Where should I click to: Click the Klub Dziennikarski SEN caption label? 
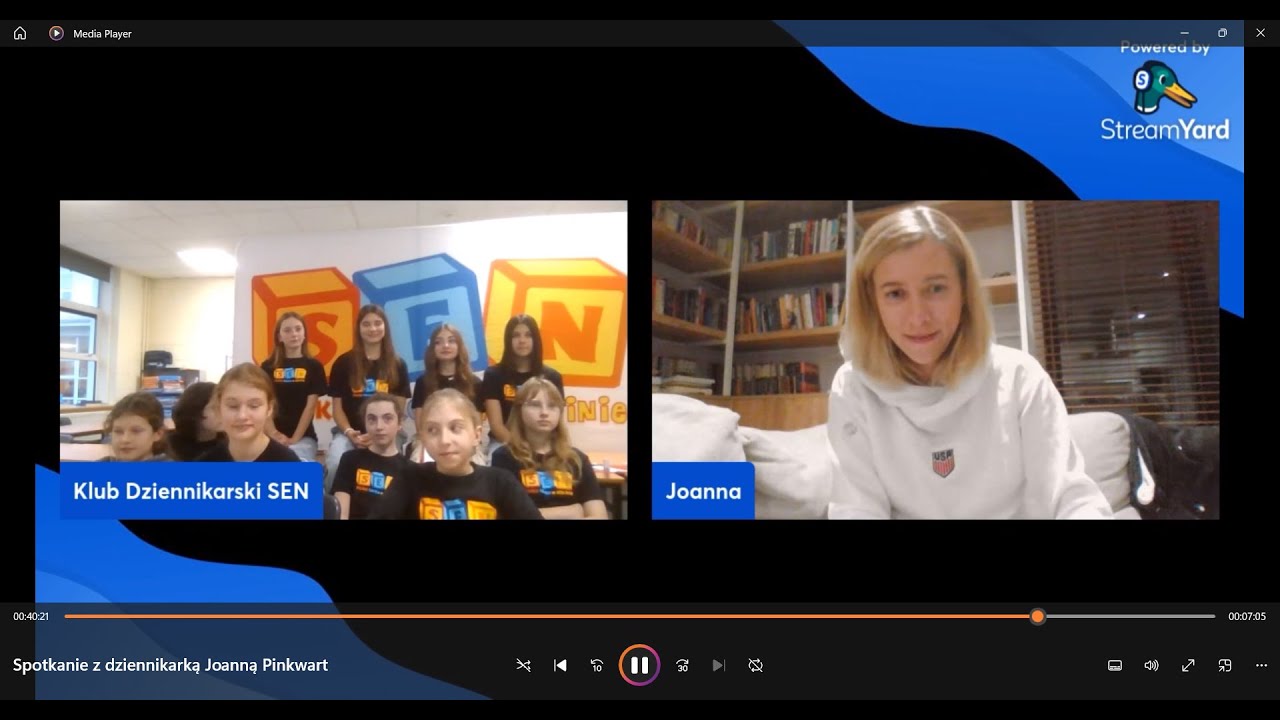pyautogui.click(x=191, y=491)
